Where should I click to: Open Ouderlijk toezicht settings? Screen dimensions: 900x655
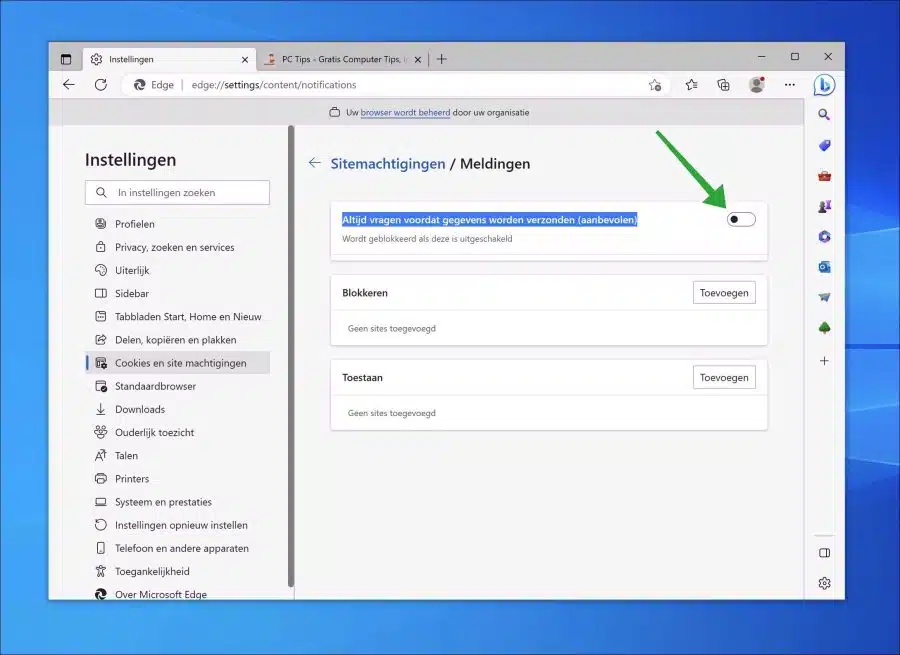[x=178, y=432]
